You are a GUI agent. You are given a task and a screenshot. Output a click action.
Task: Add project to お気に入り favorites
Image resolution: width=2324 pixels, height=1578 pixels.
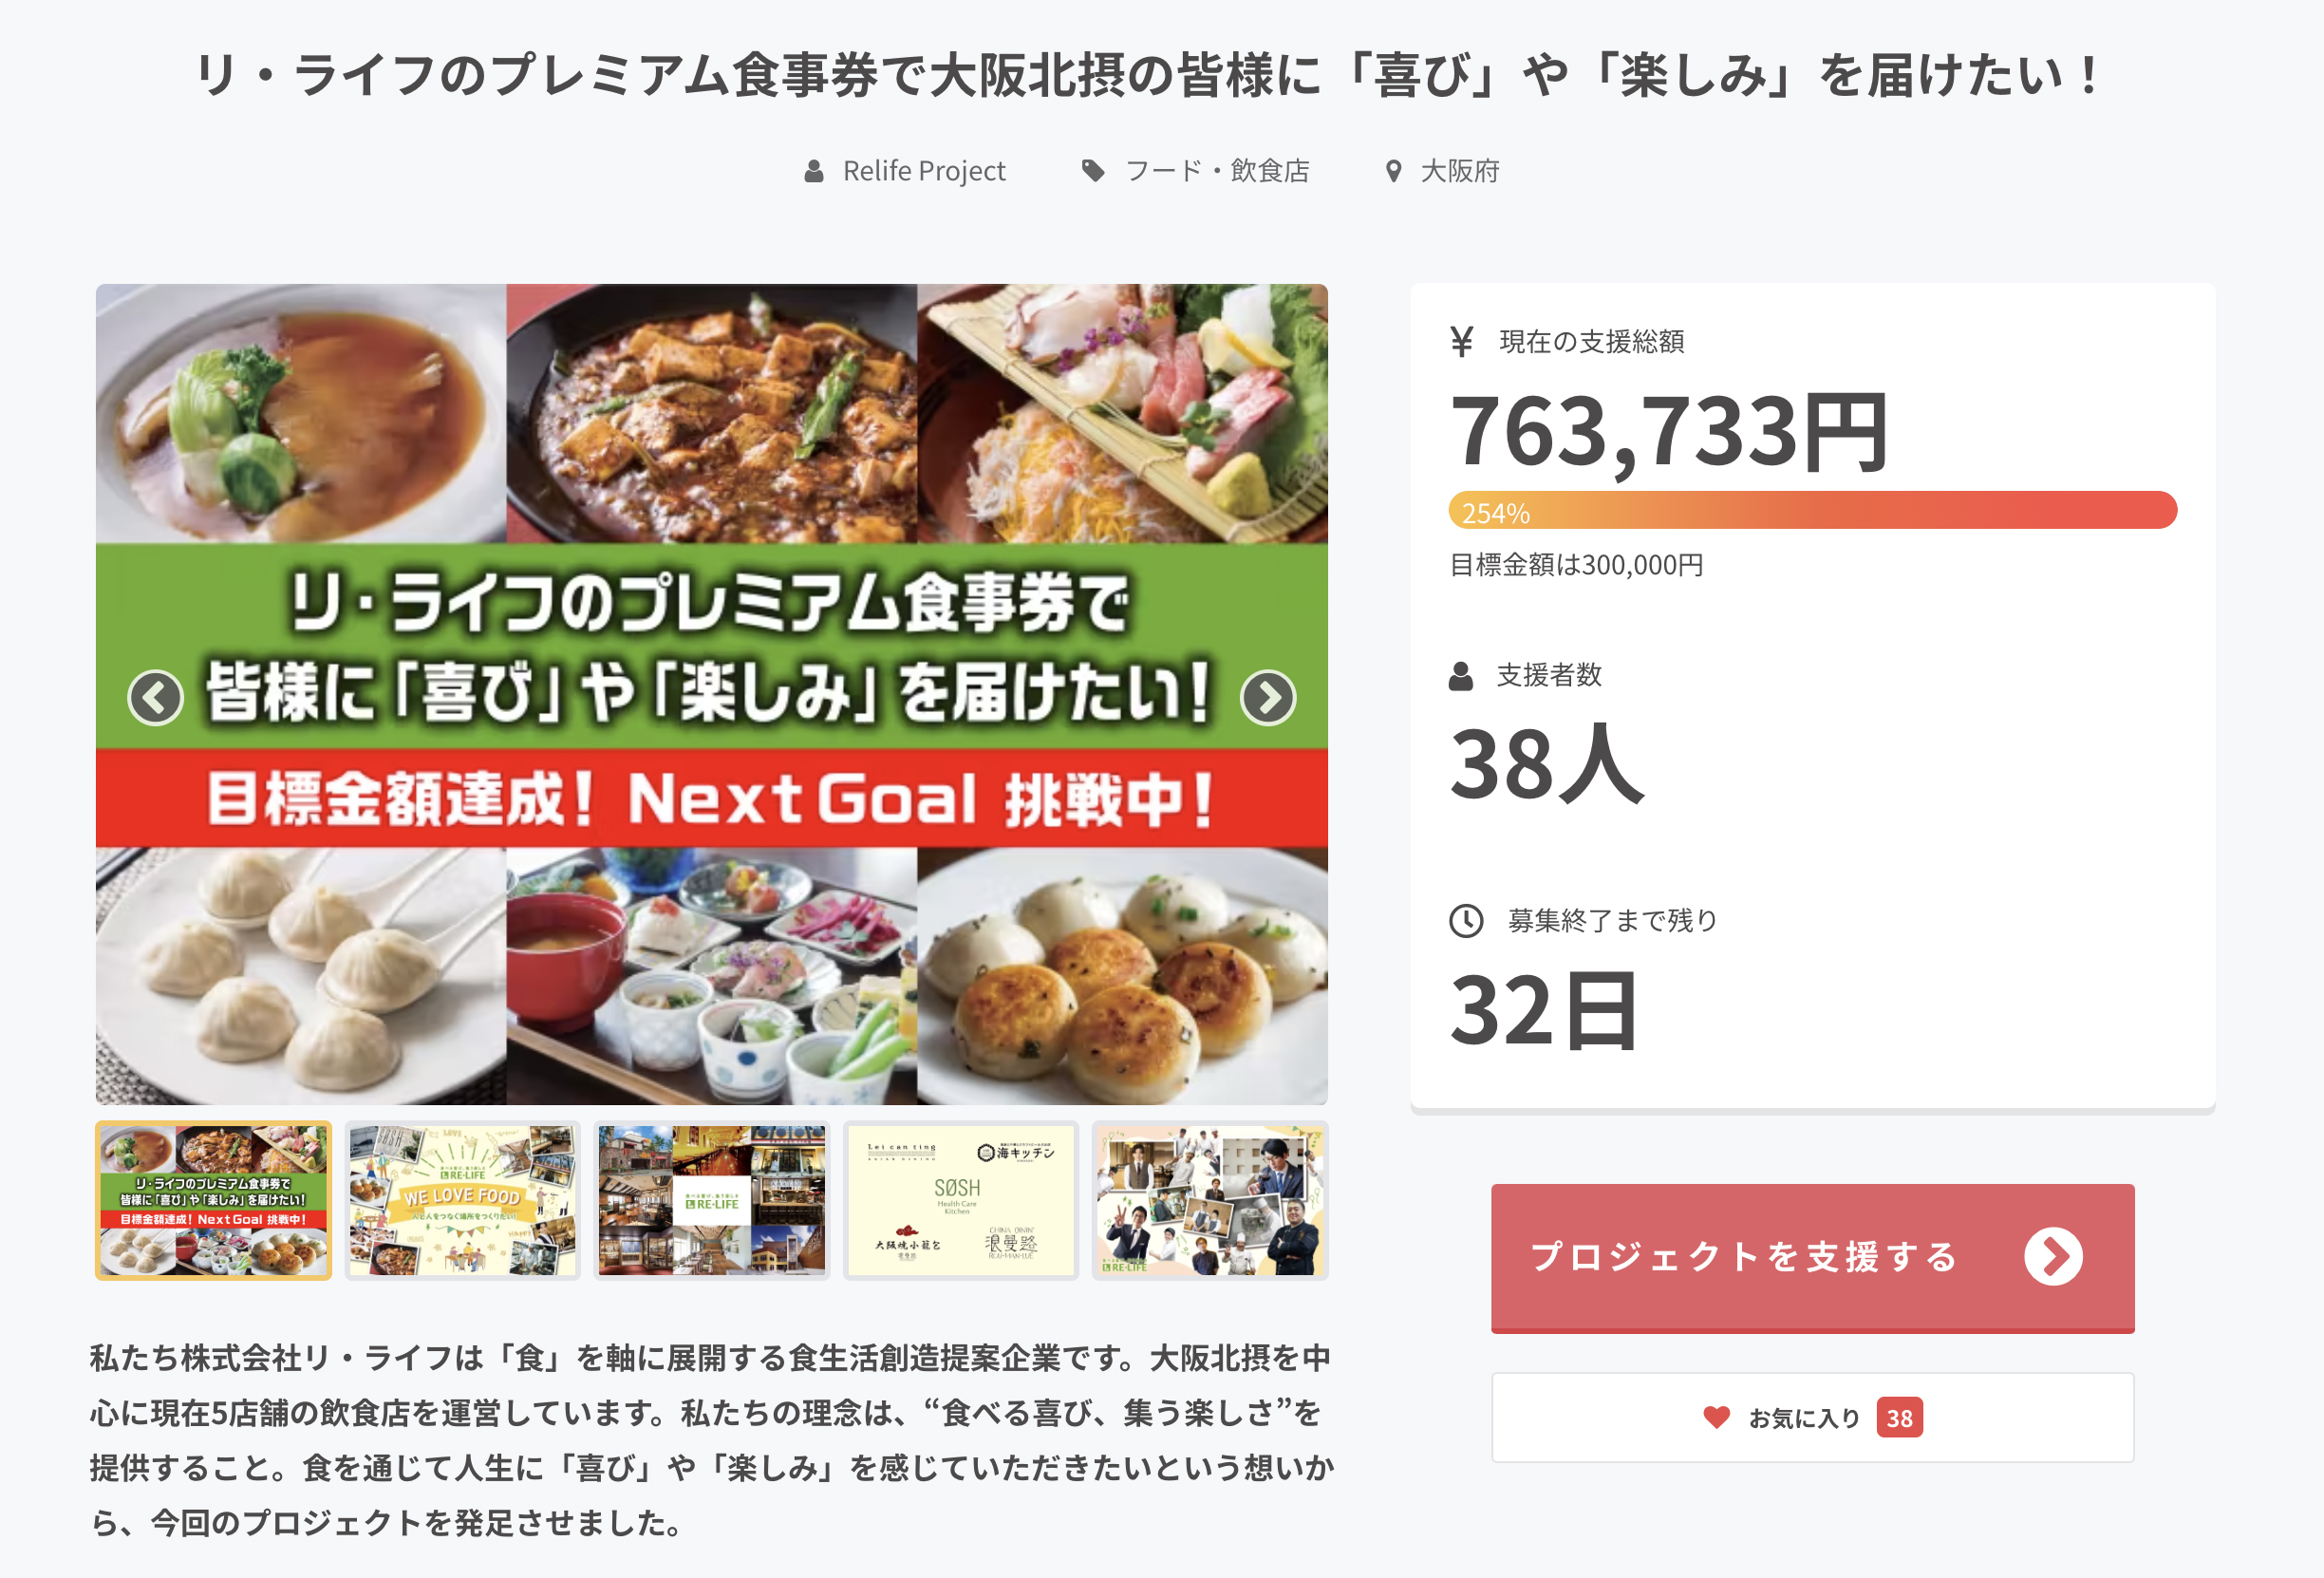point(1811,1417)
